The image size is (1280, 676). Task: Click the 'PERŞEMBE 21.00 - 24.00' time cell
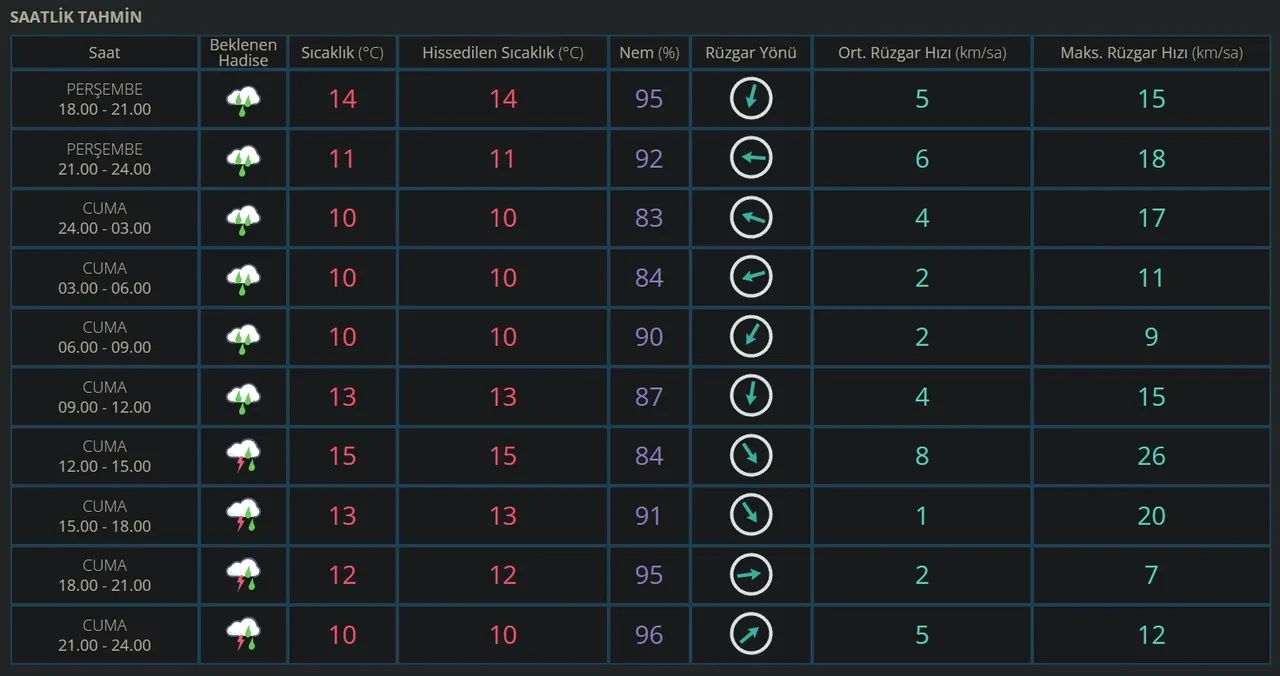click(x=105, y=159)
